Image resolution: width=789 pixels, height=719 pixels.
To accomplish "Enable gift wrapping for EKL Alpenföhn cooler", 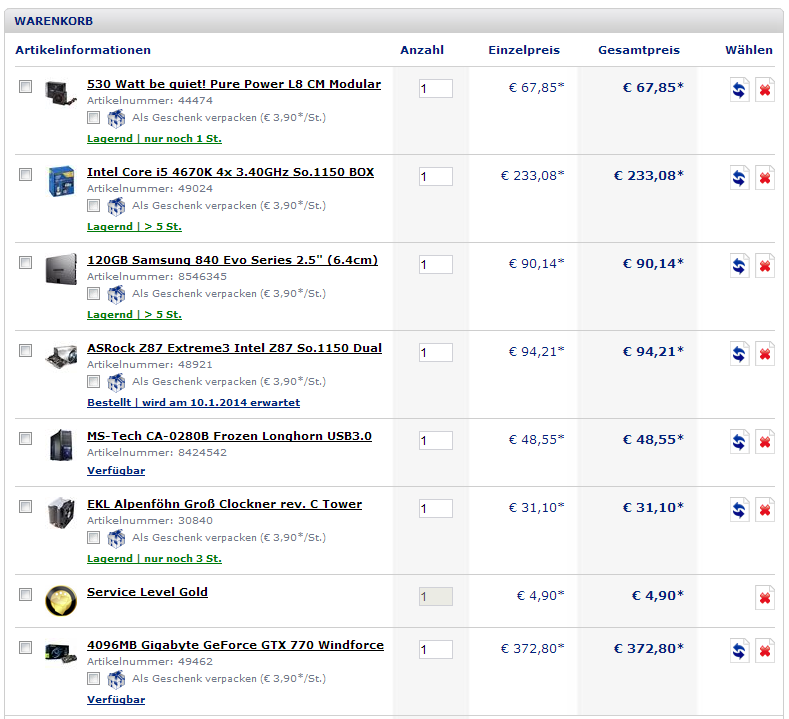I will [93, 537].
